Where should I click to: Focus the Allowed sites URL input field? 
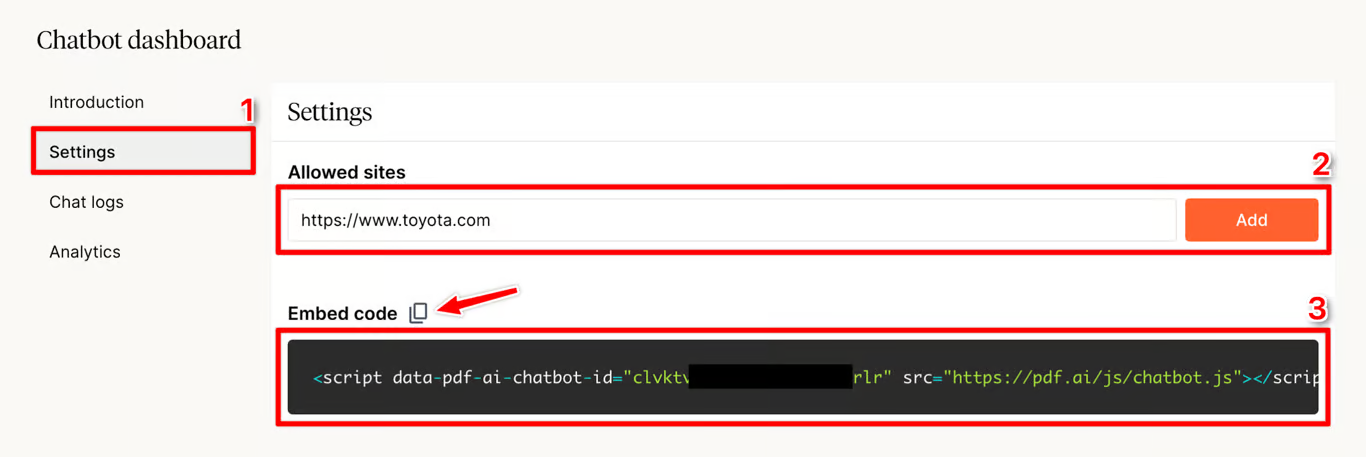point(732,220)
